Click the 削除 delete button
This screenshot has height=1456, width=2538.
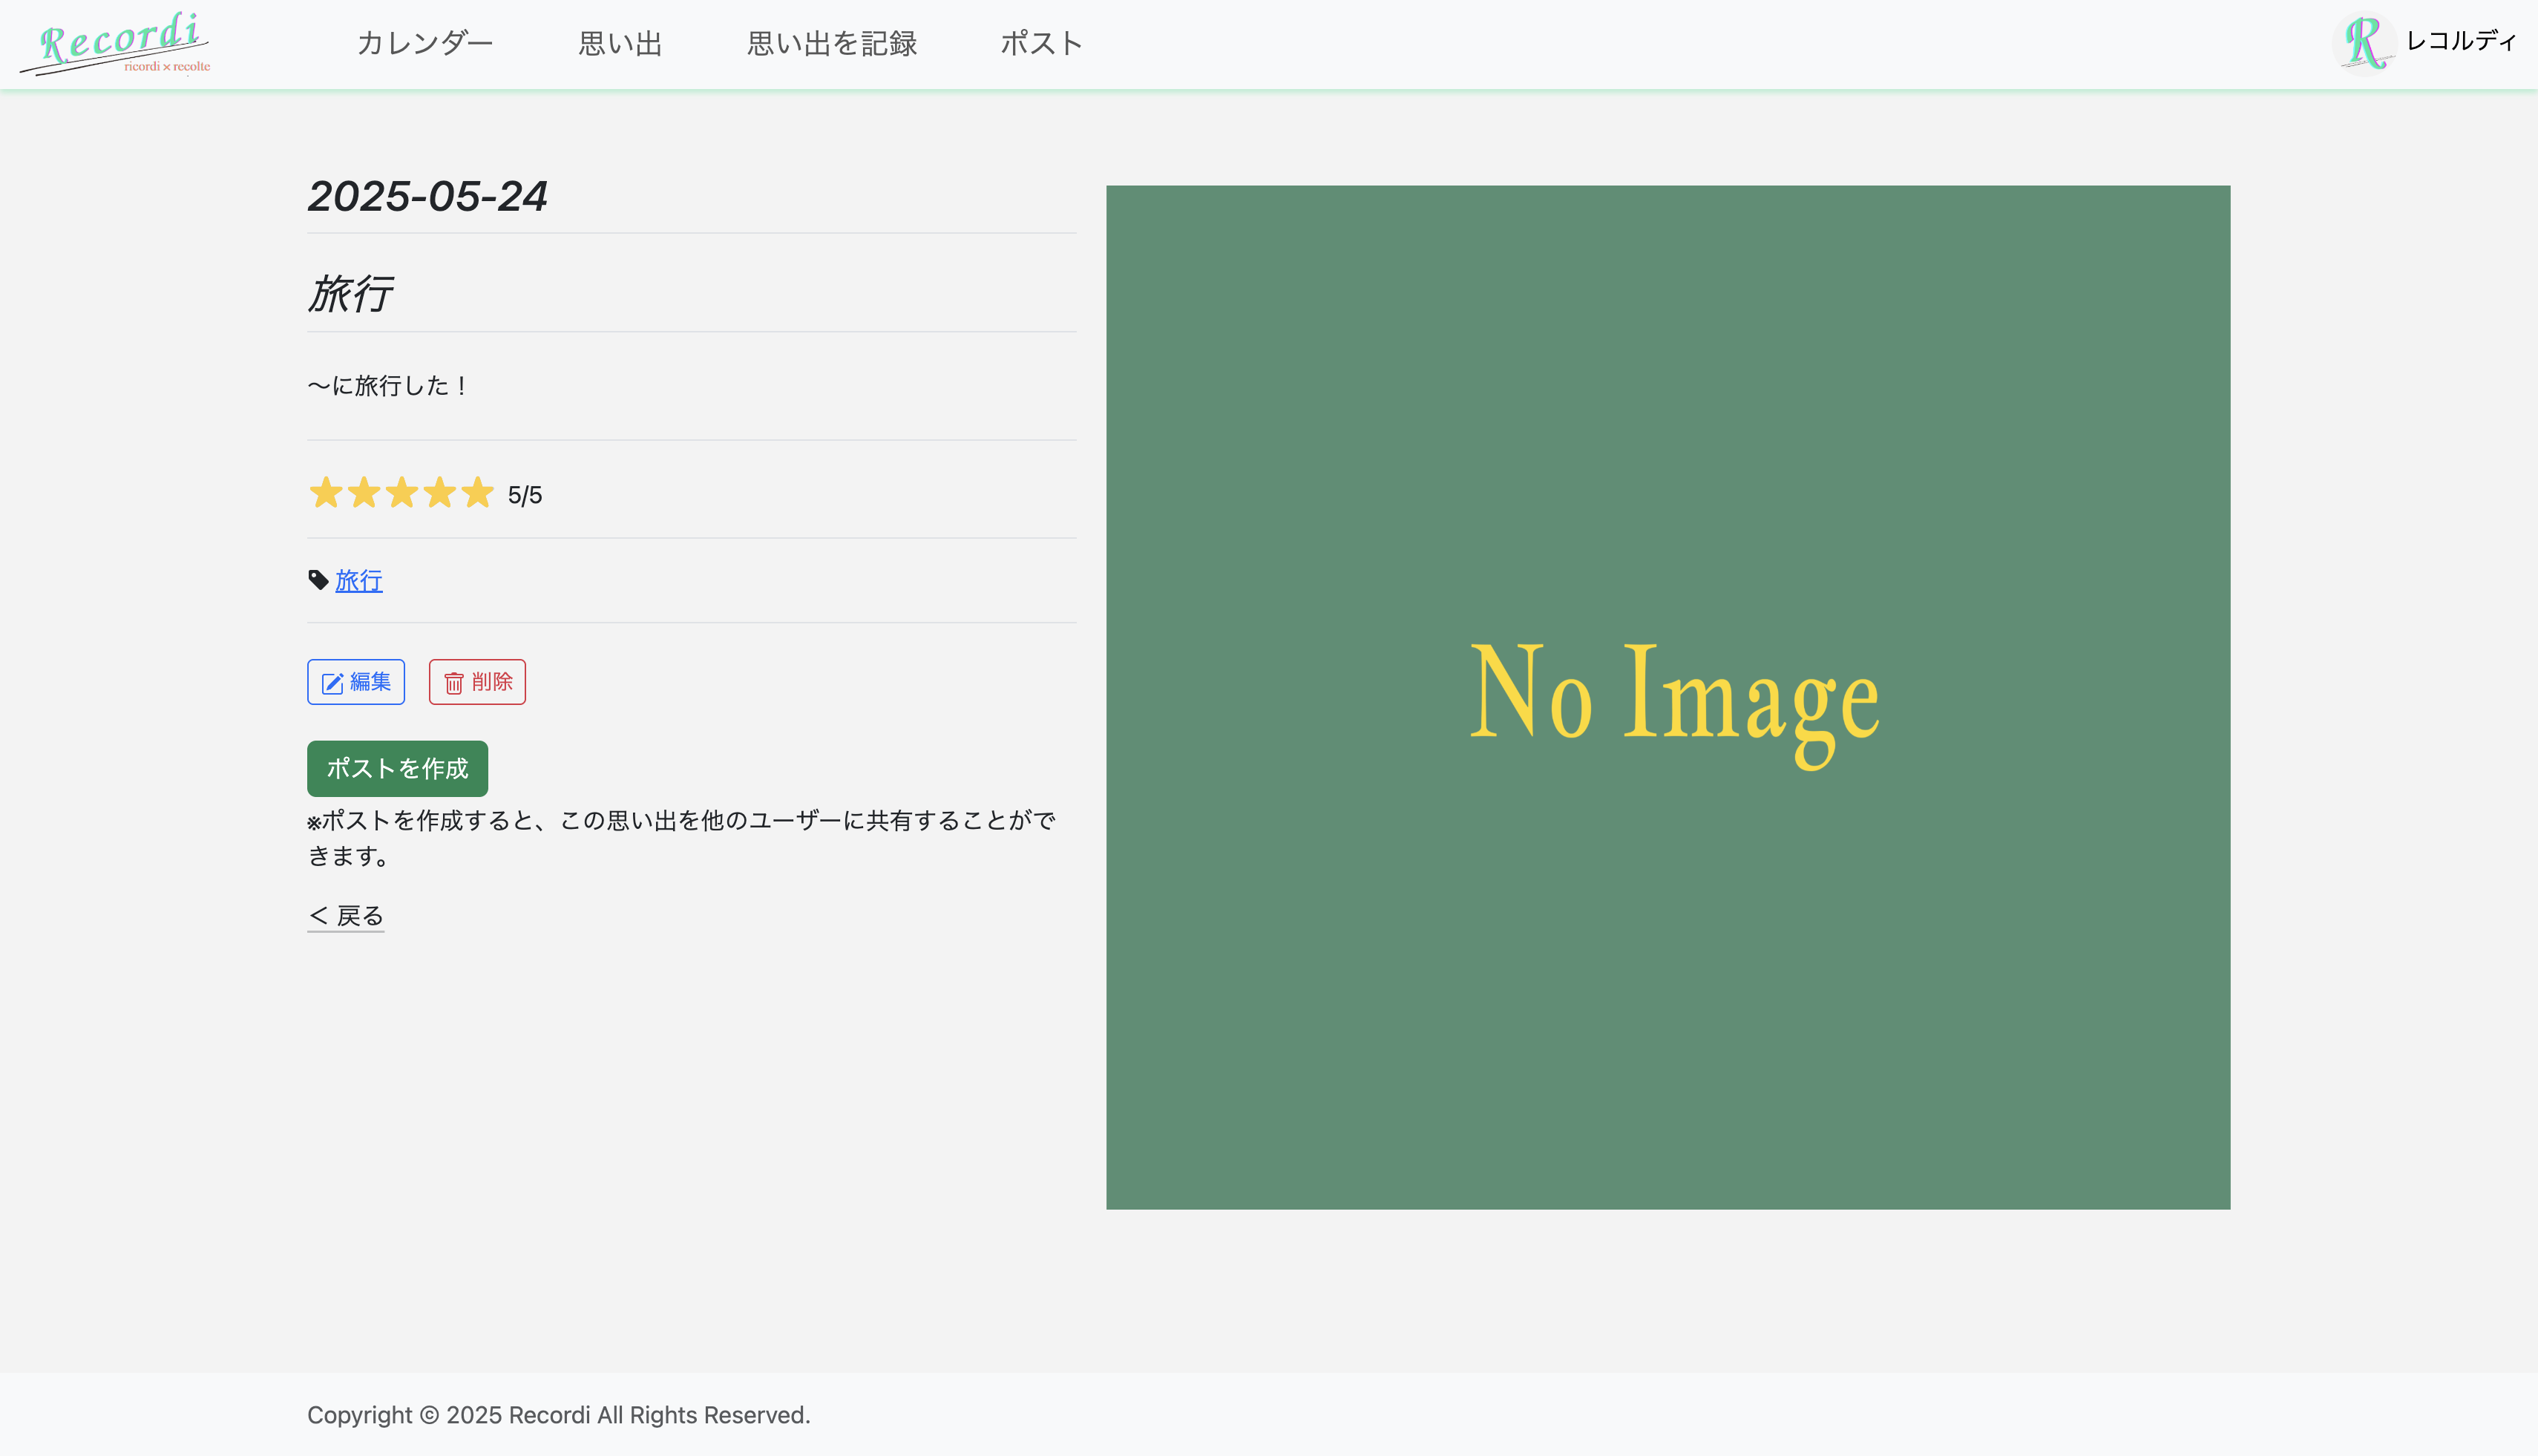[x=477, y=682]
